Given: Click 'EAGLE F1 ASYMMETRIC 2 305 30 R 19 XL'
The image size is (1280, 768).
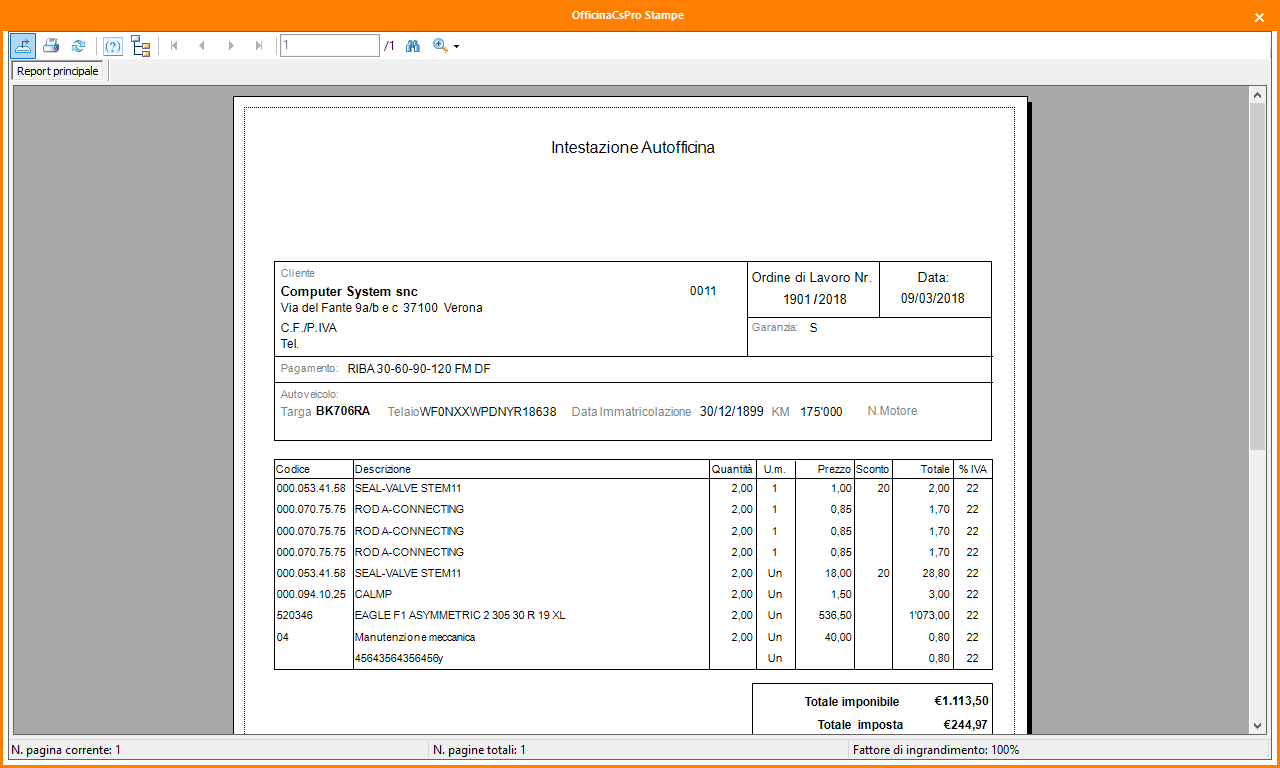Looking at the screenshot, I should click(x=460, y=616).
